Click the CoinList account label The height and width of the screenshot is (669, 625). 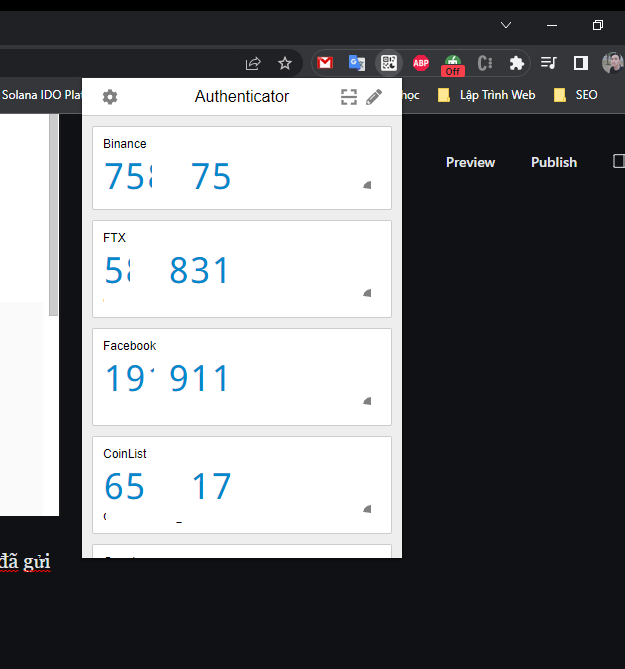tap(125, 454)
